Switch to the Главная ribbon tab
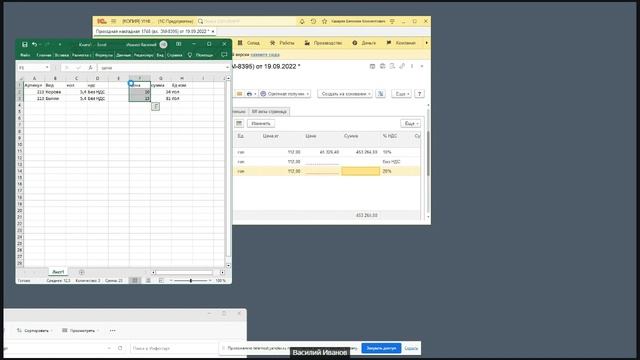Image resolution: width=640 pixels, height=360 pixels. pyautogui.click(x=44, y=55)
